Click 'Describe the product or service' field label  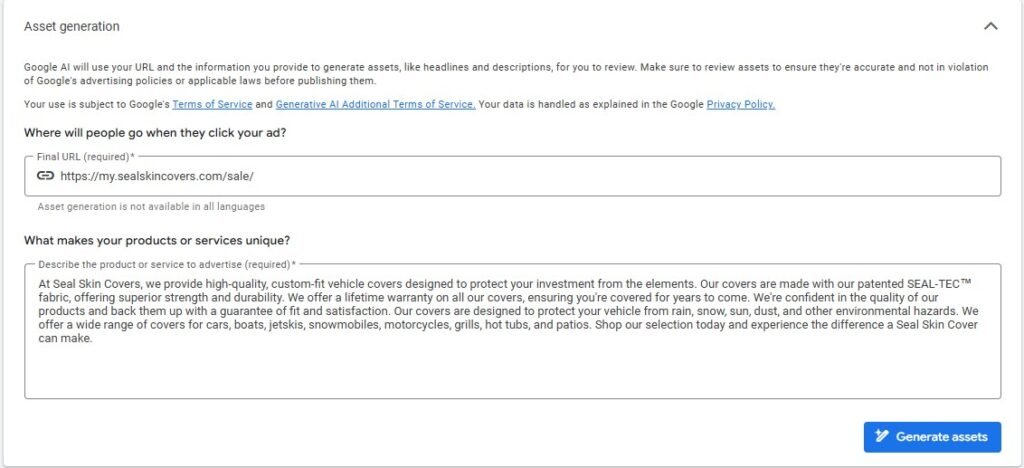(x=166, y=264)
